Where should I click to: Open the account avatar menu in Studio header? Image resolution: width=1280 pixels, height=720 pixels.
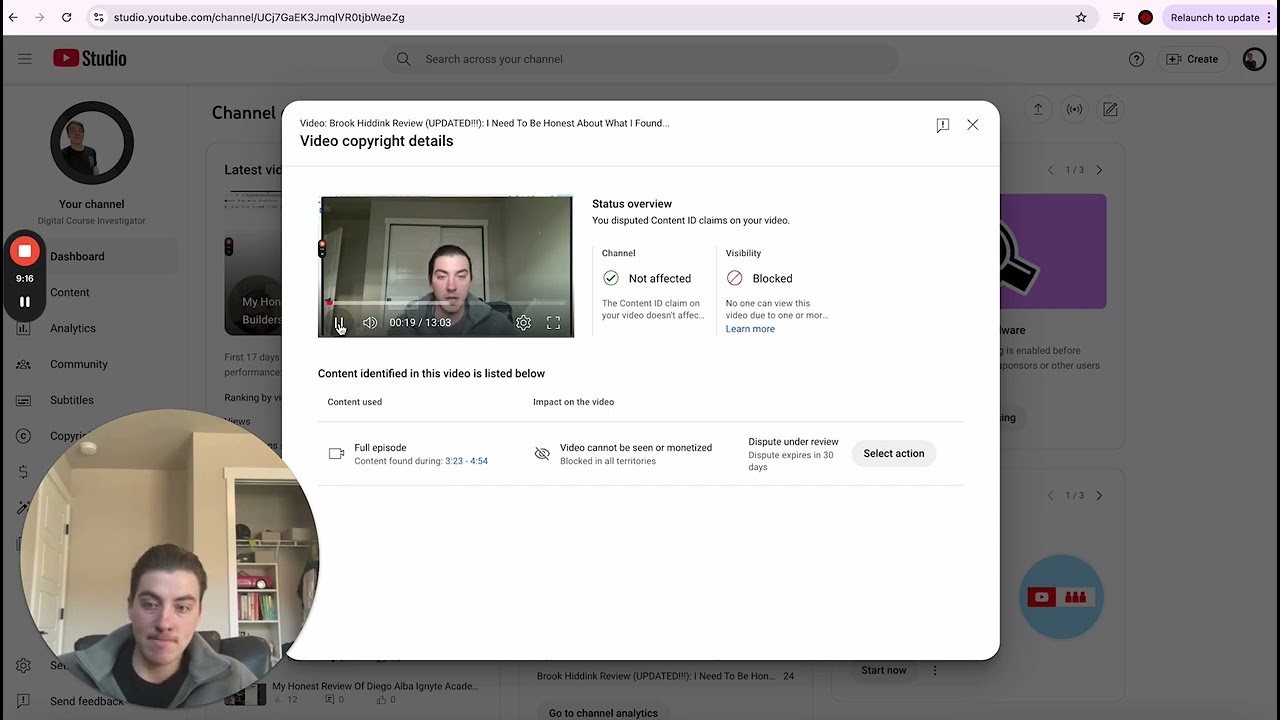tap(1254, 59)
